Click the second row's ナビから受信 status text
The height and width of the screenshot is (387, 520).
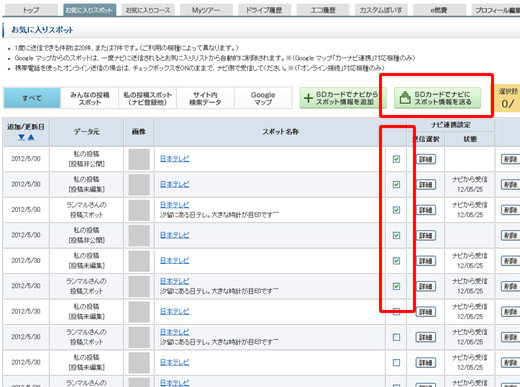470,179
